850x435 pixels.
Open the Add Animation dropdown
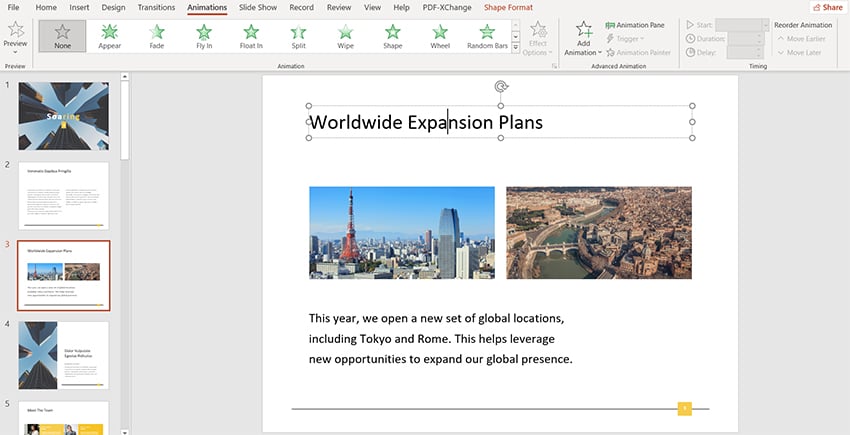click(x=583, y=38)
